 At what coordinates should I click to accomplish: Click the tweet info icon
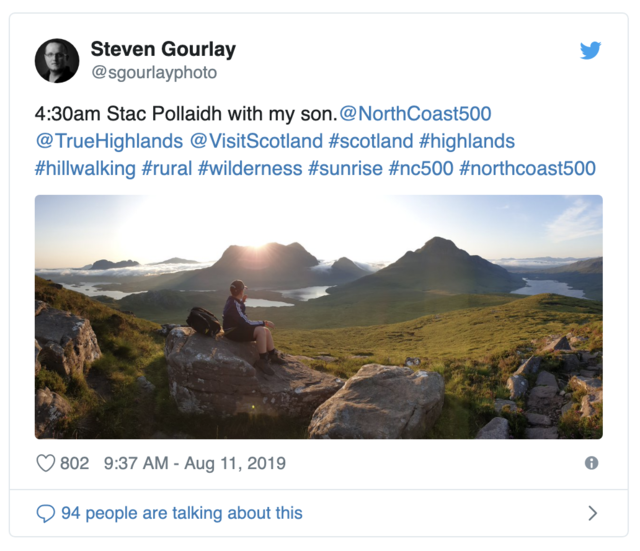click(591, 463)
